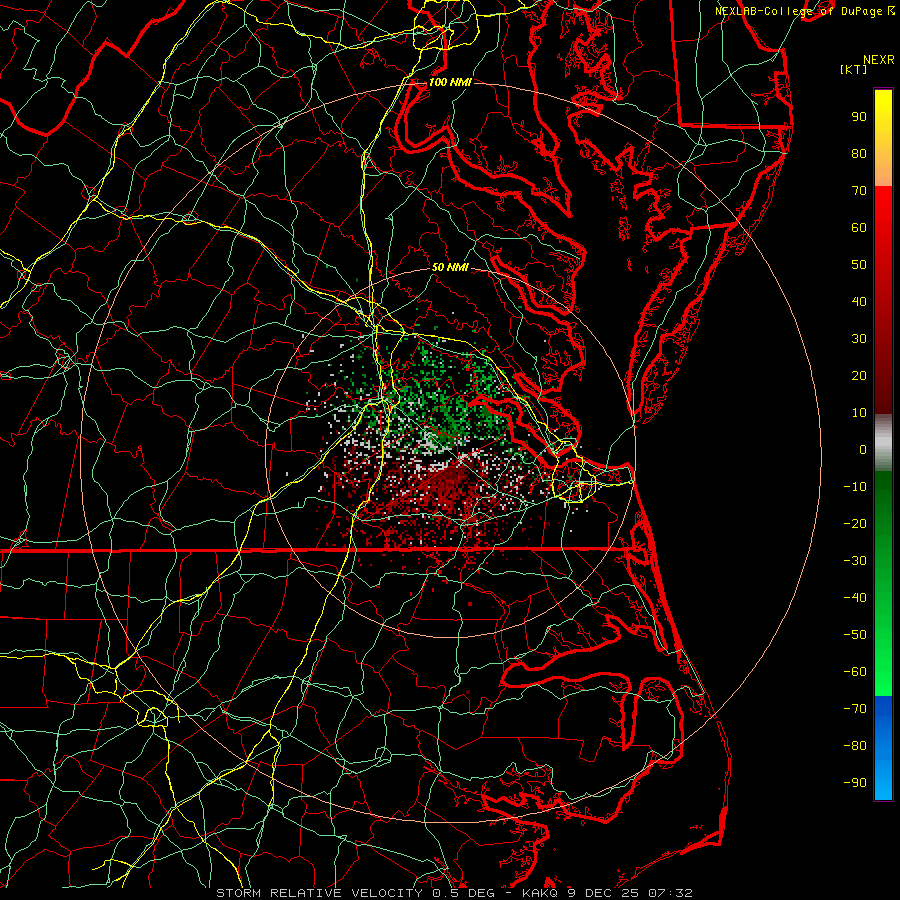Image resolution: width=900 pixels, height=900 pixels.
Task: Click the positive "80" value on the scale
Action: tap(859, 154)
